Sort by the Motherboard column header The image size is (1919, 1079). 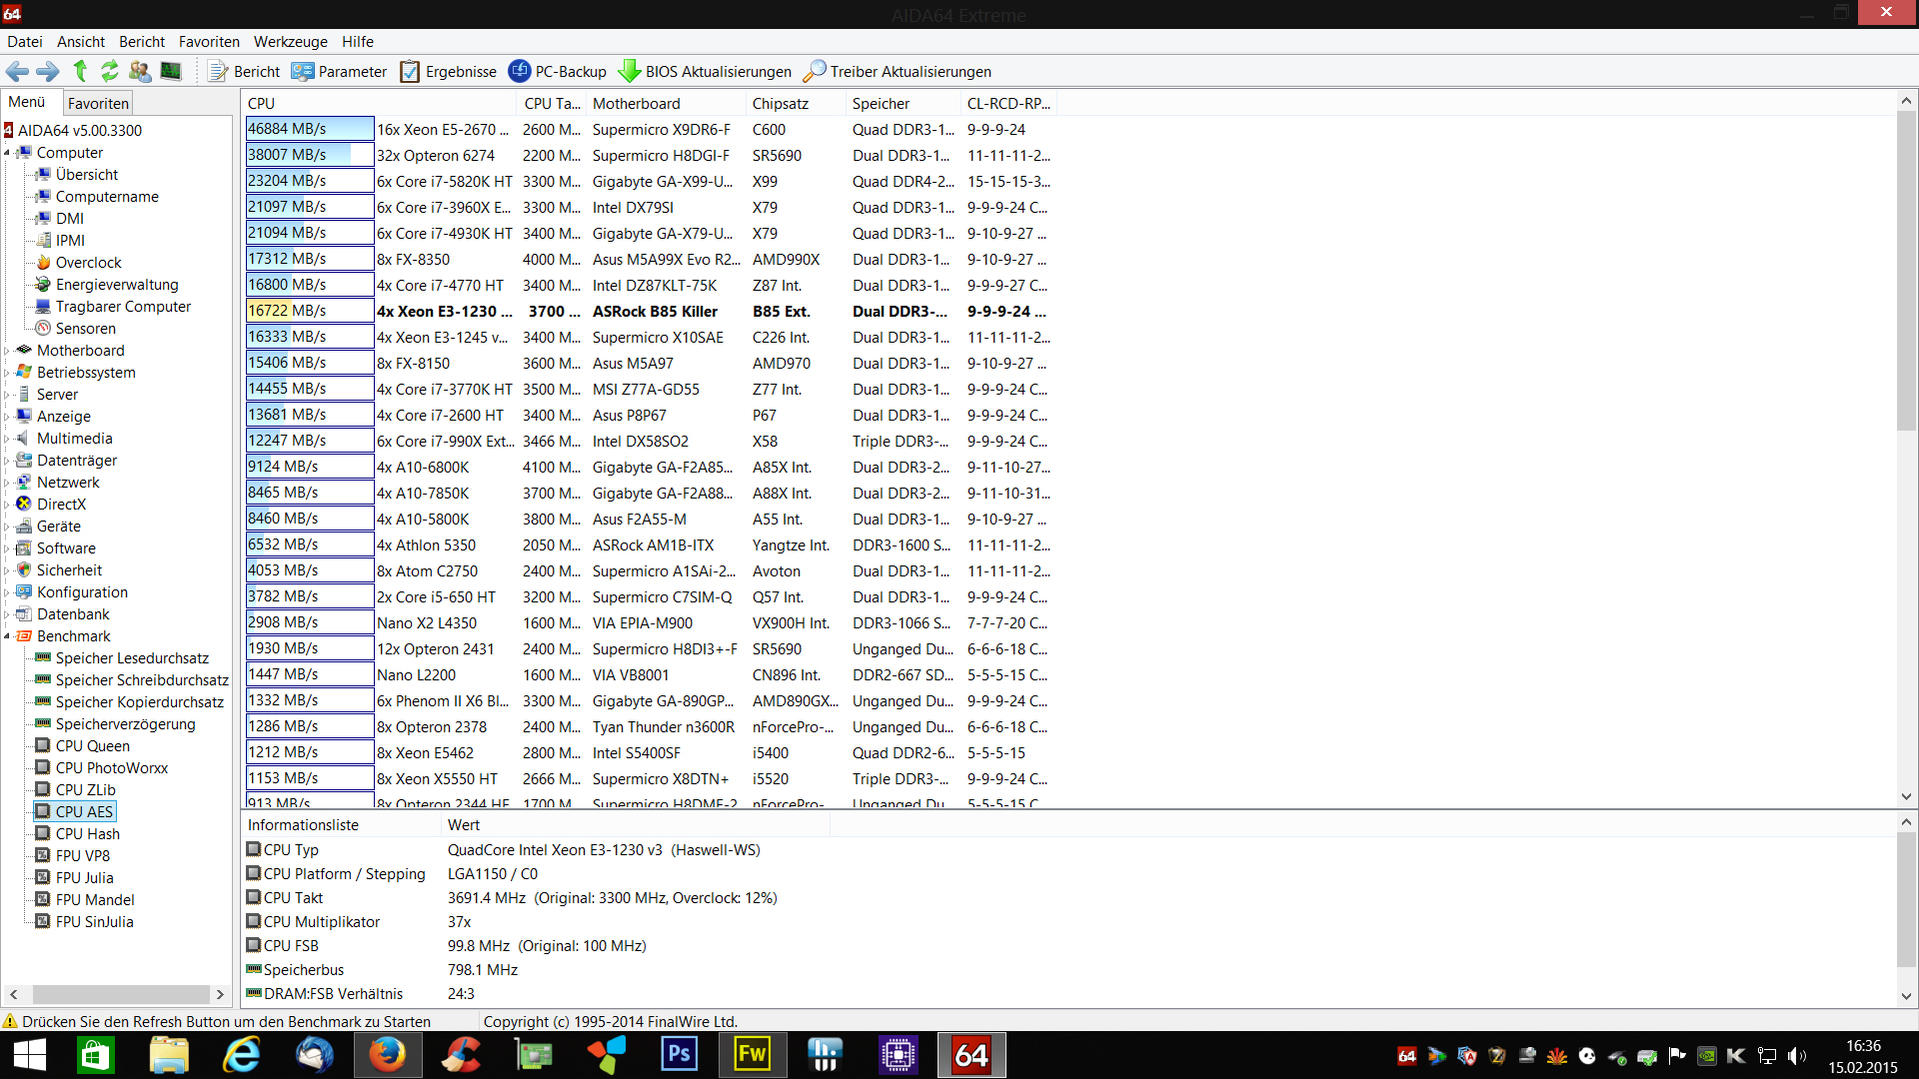tap(666, 103)
